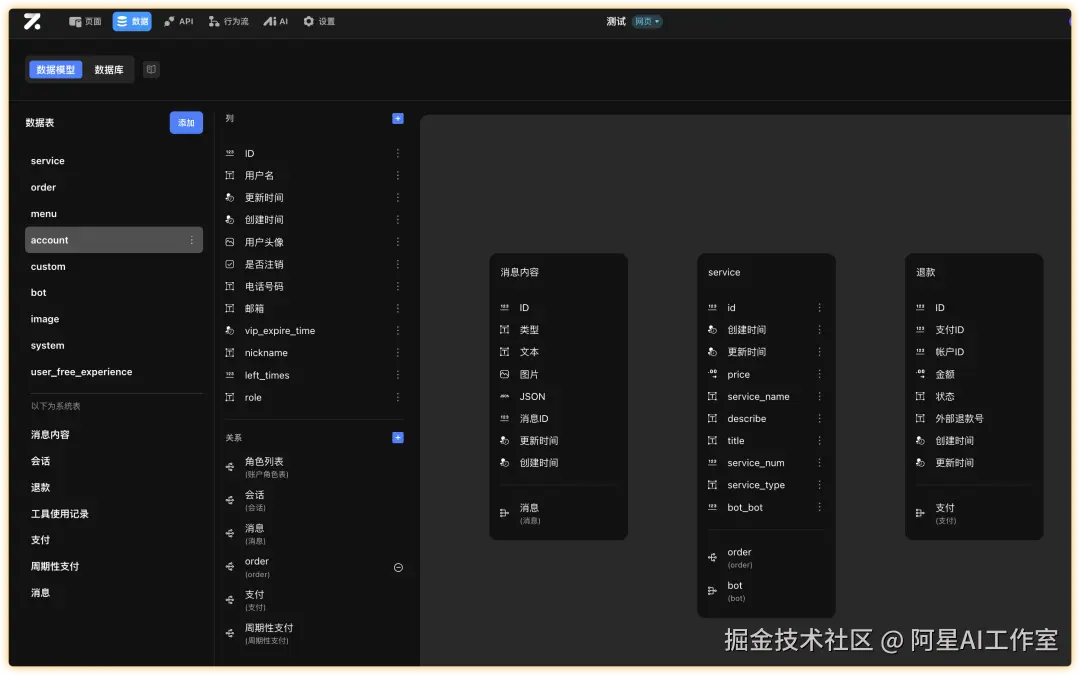
Task: Click the 测试 label in the top bar
Action: pos(615,19)
